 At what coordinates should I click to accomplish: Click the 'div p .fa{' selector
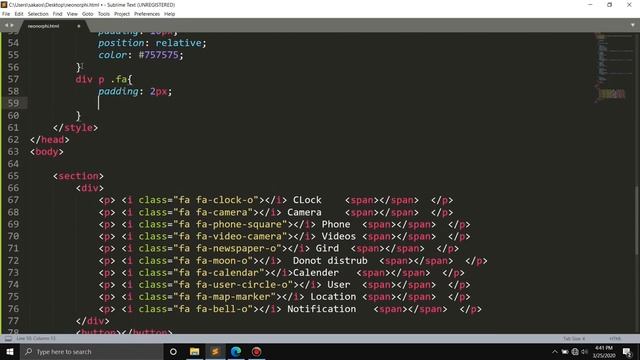[x=104, y=79]
